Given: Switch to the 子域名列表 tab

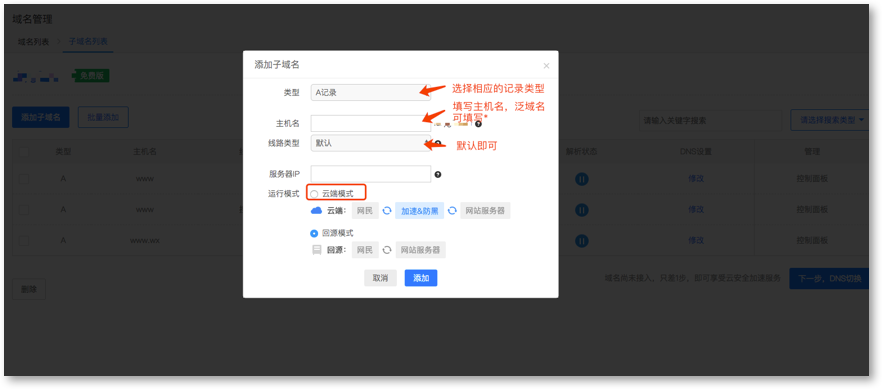Looking at the screenshot, I should pyautogui.click(x=88, y=42).
